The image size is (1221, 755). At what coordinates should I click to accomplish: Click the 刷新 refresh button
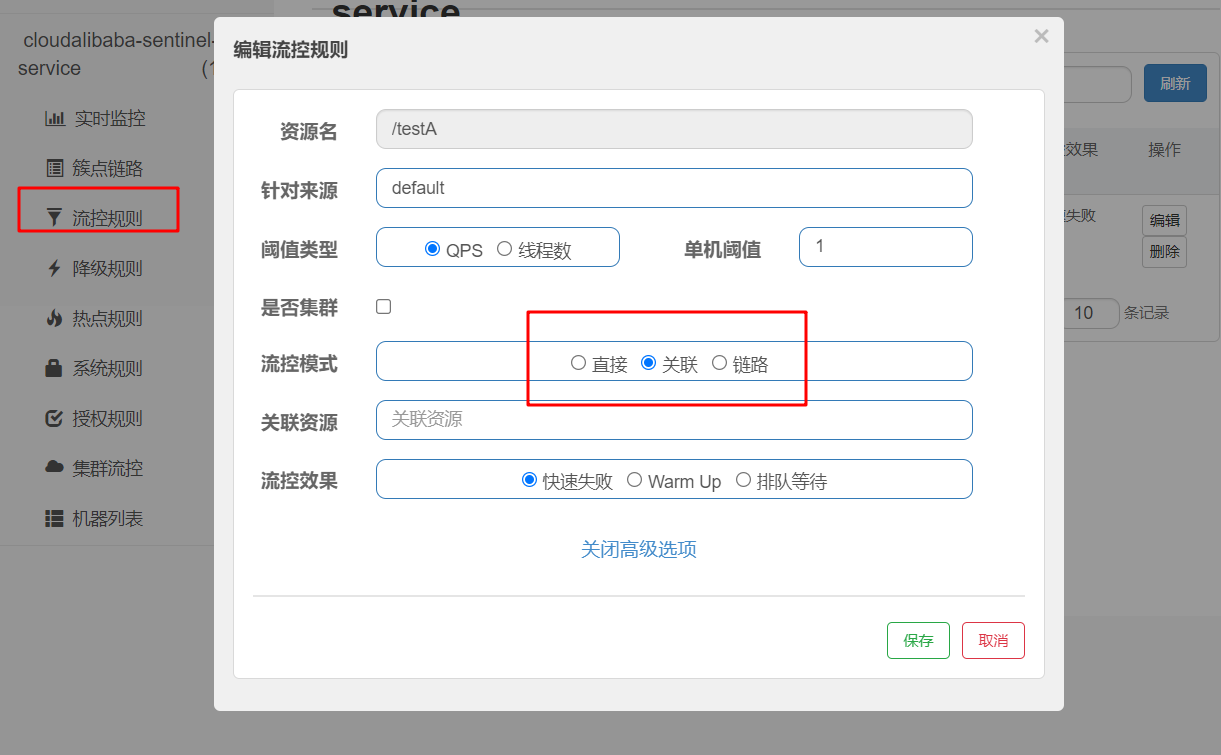click(1175, 84)
